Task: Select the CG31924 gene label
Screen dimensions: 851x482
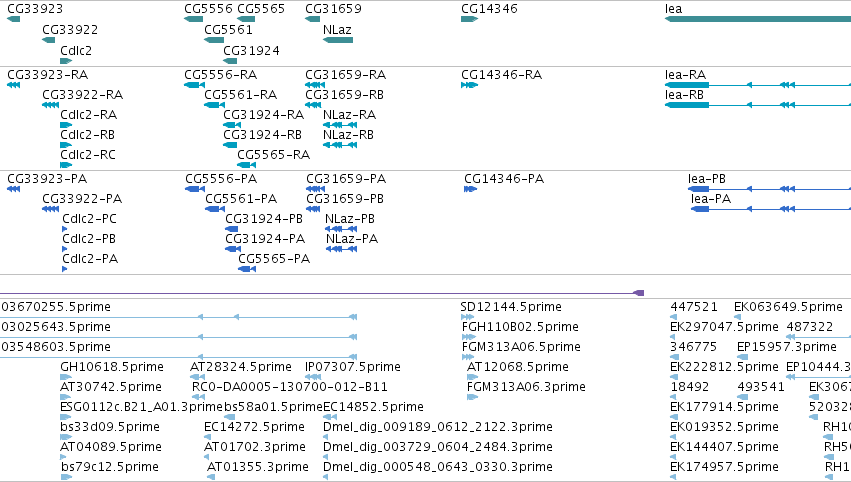Action: point(251,51)
